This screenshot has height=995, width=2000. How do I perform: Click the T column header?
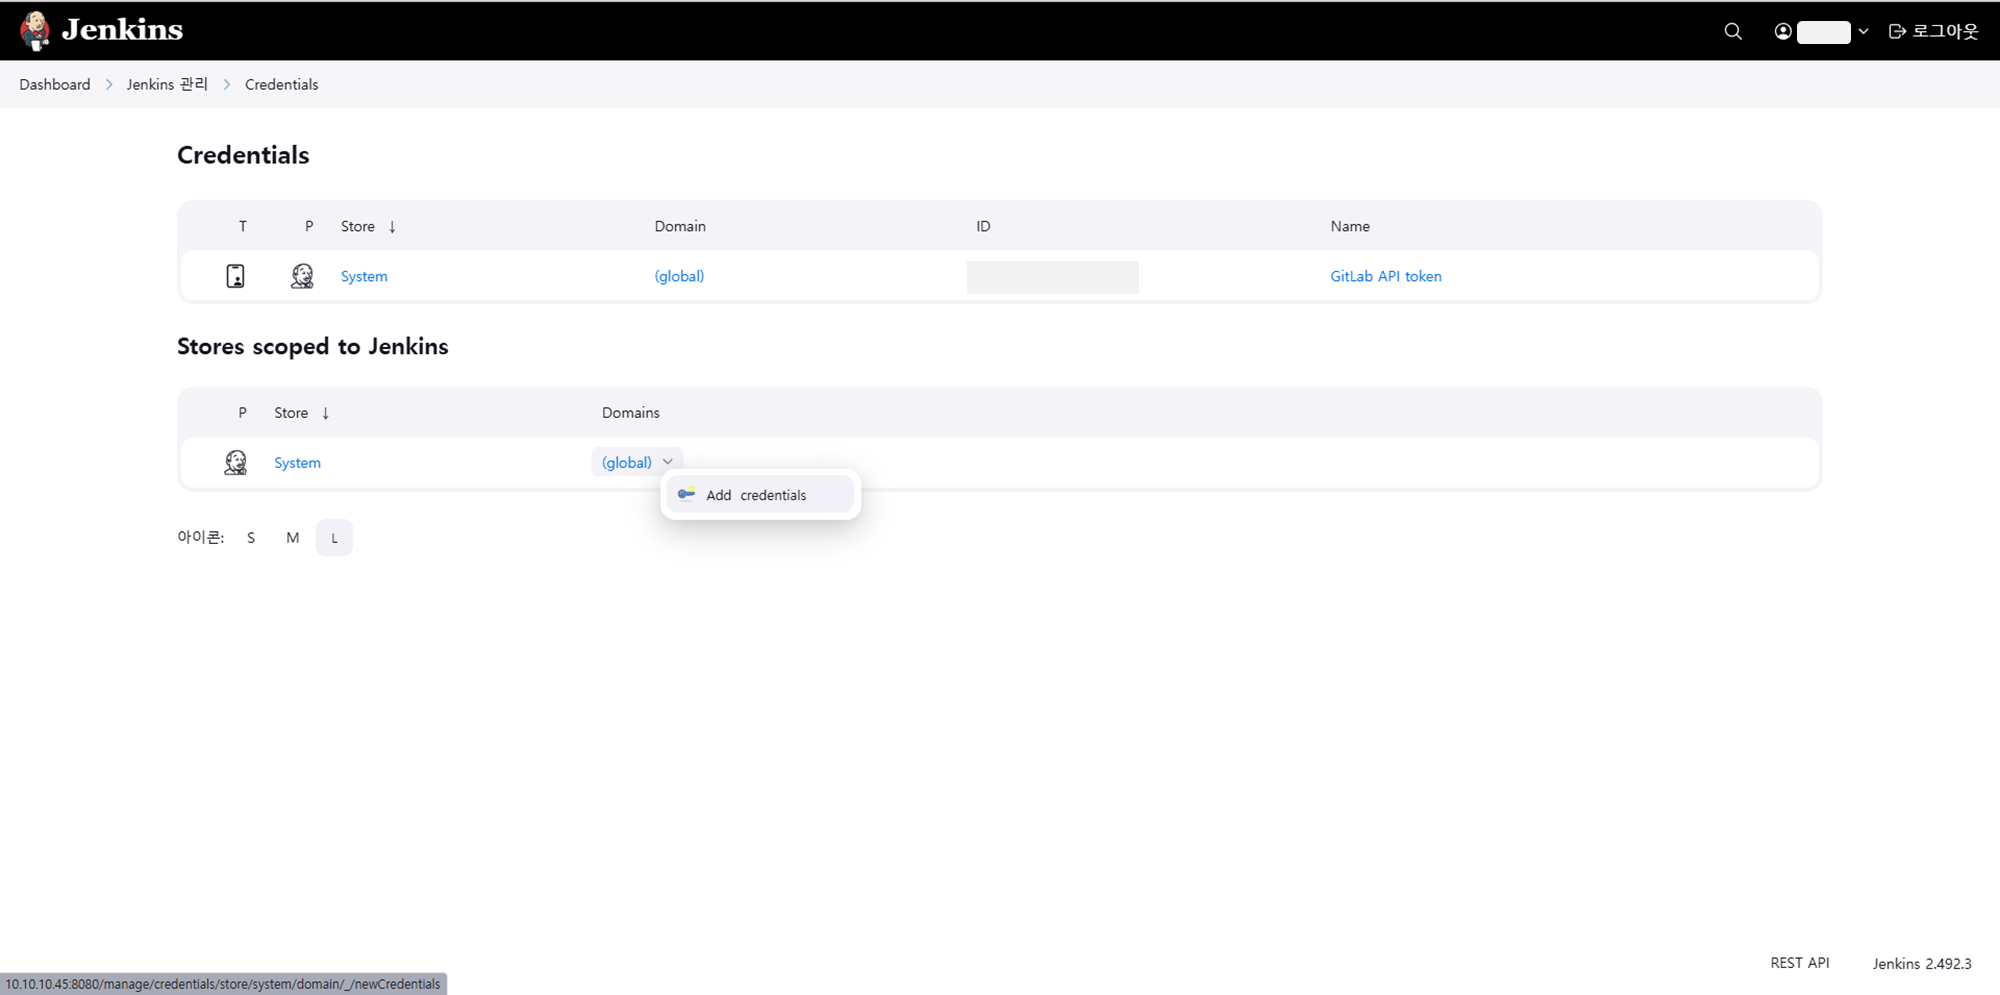pyautogui.click(x=243, y=227)
